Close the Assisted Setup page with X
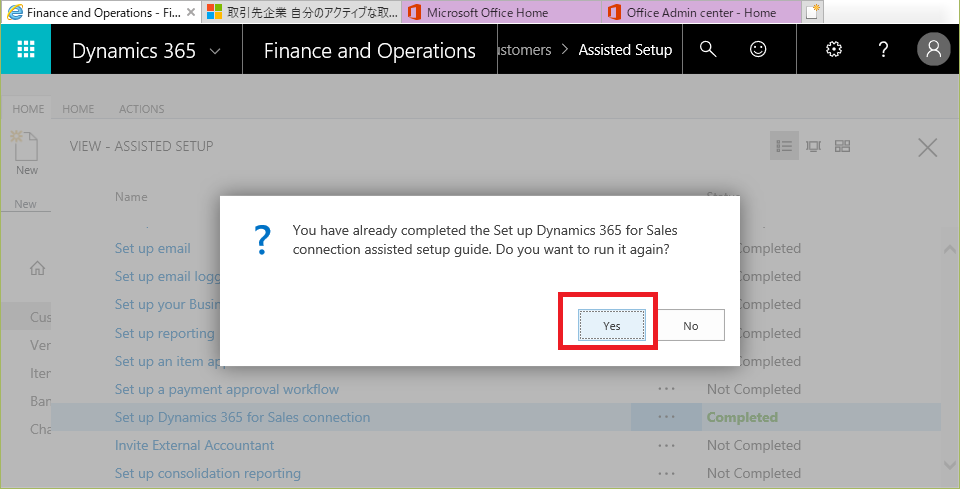This screenshot has height=489, width=960. pyautogui.click(x=928, y=147)
